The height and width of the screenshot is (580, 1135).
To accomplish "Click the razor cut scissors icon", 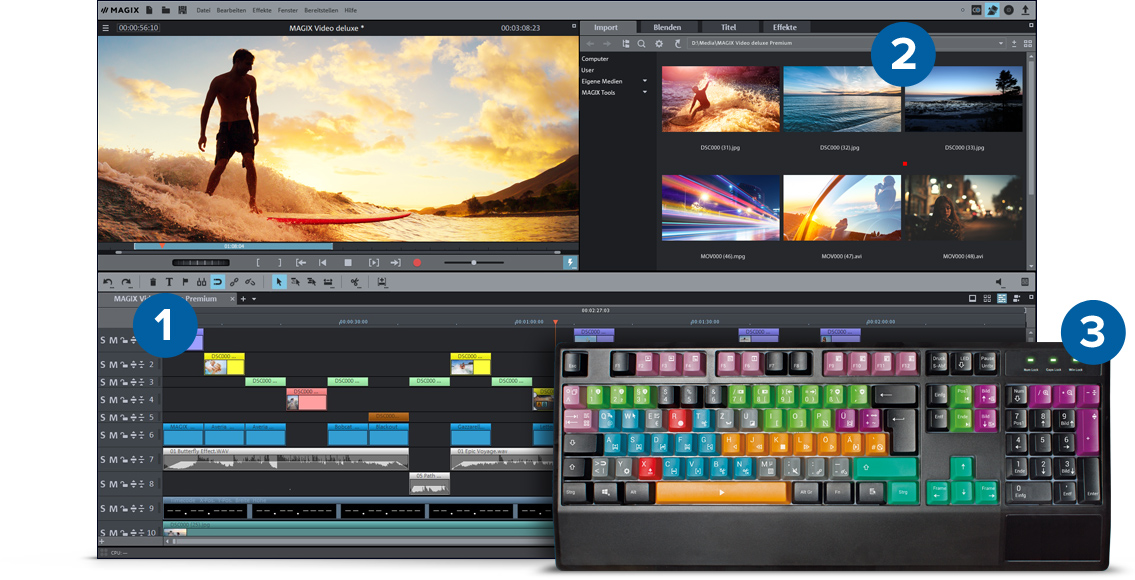I will pyautogui.click(x=355, y=282).
